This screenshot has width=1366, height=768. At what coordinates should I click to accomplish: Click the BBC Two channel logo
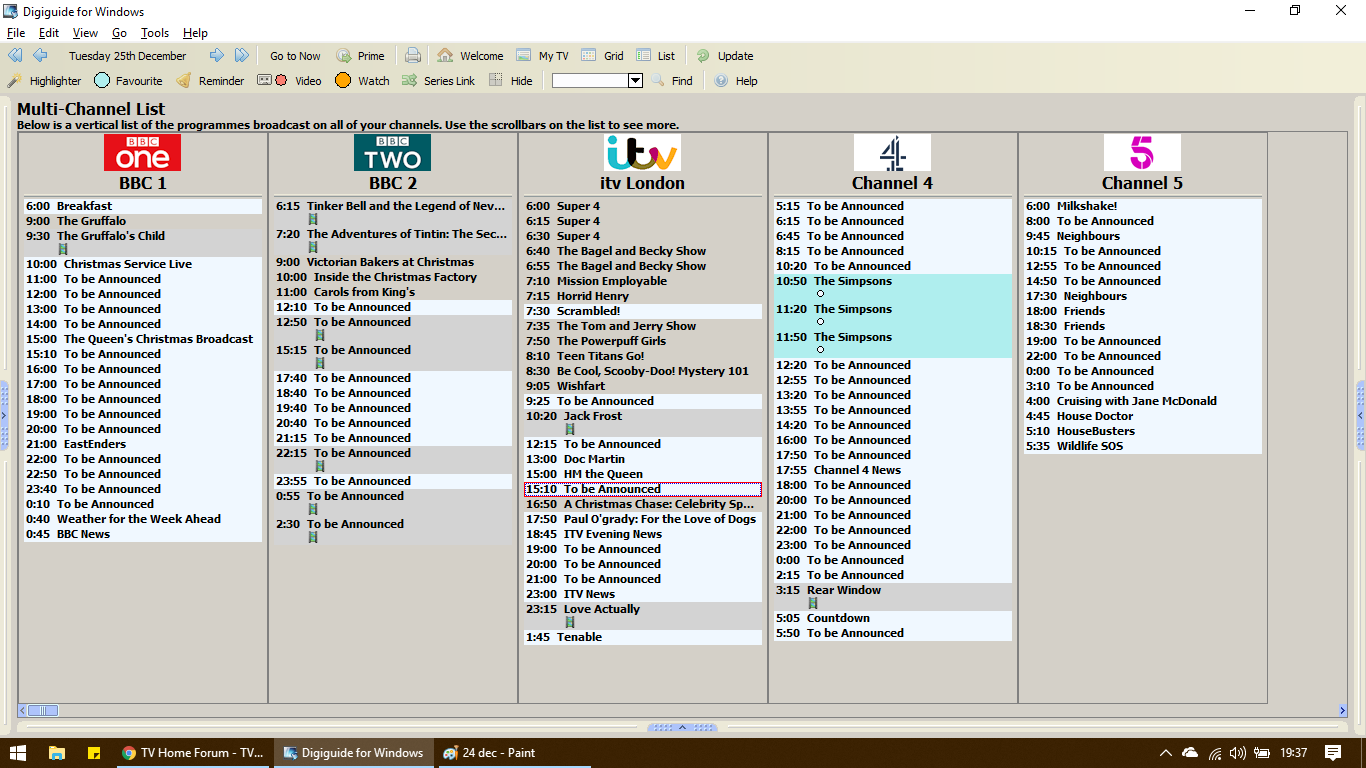(x=393, y=152)
